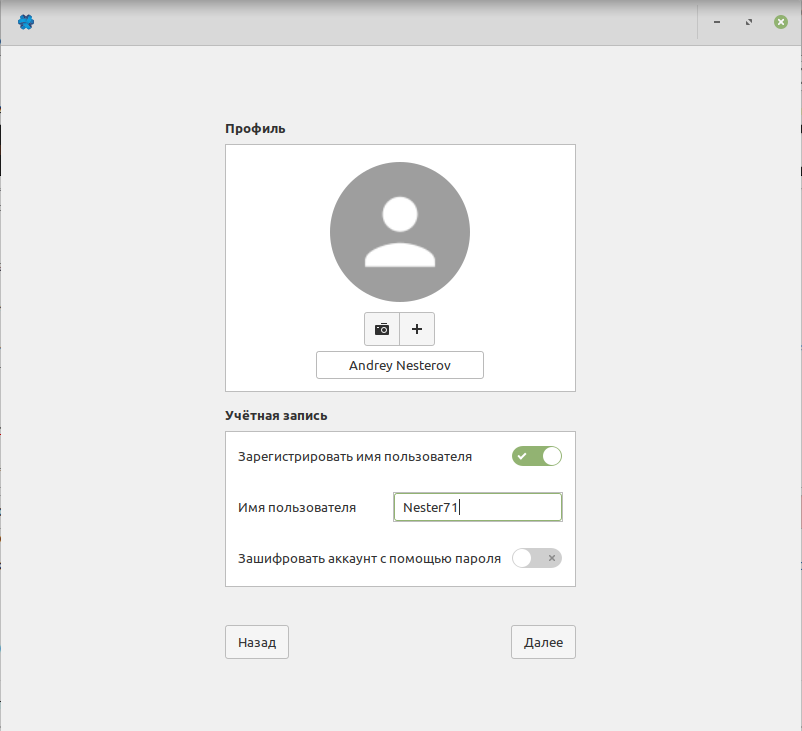Screen dimensions: 802x731
Task: Take a profile photo with camera button
Action: pos(382,329)
